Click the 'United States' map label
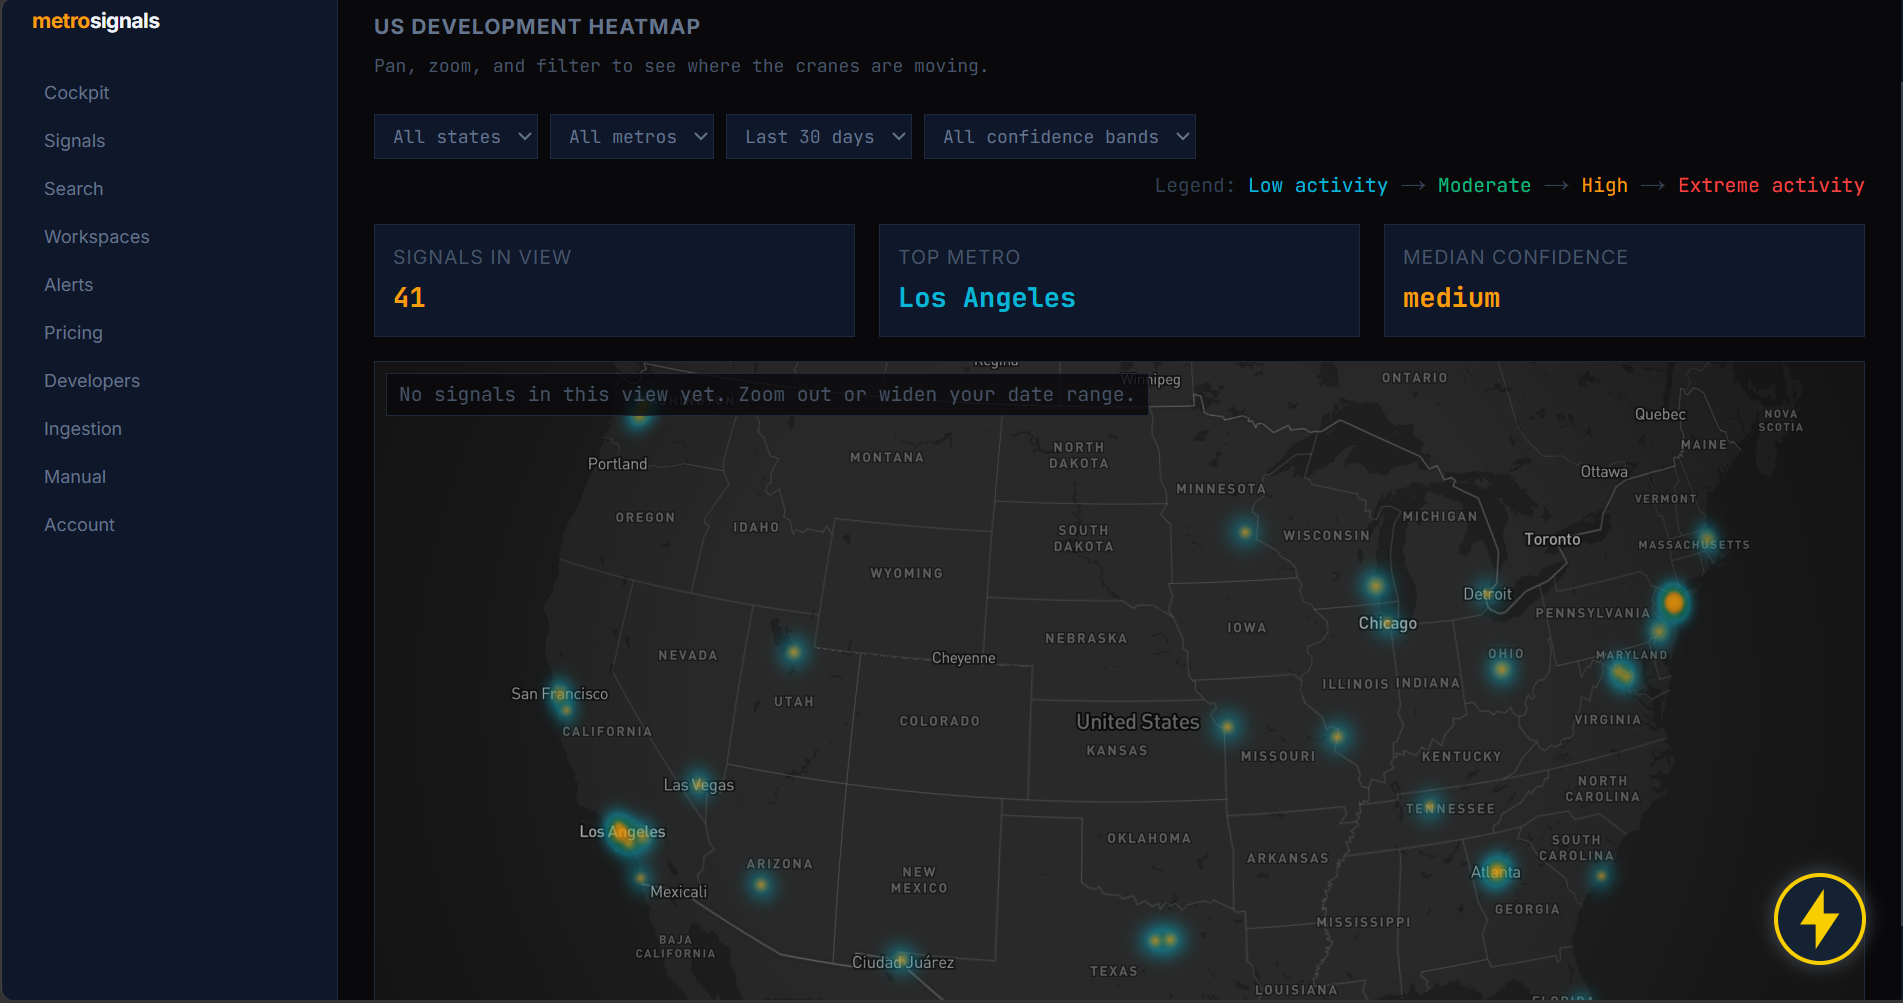 tap(1138, 722)
